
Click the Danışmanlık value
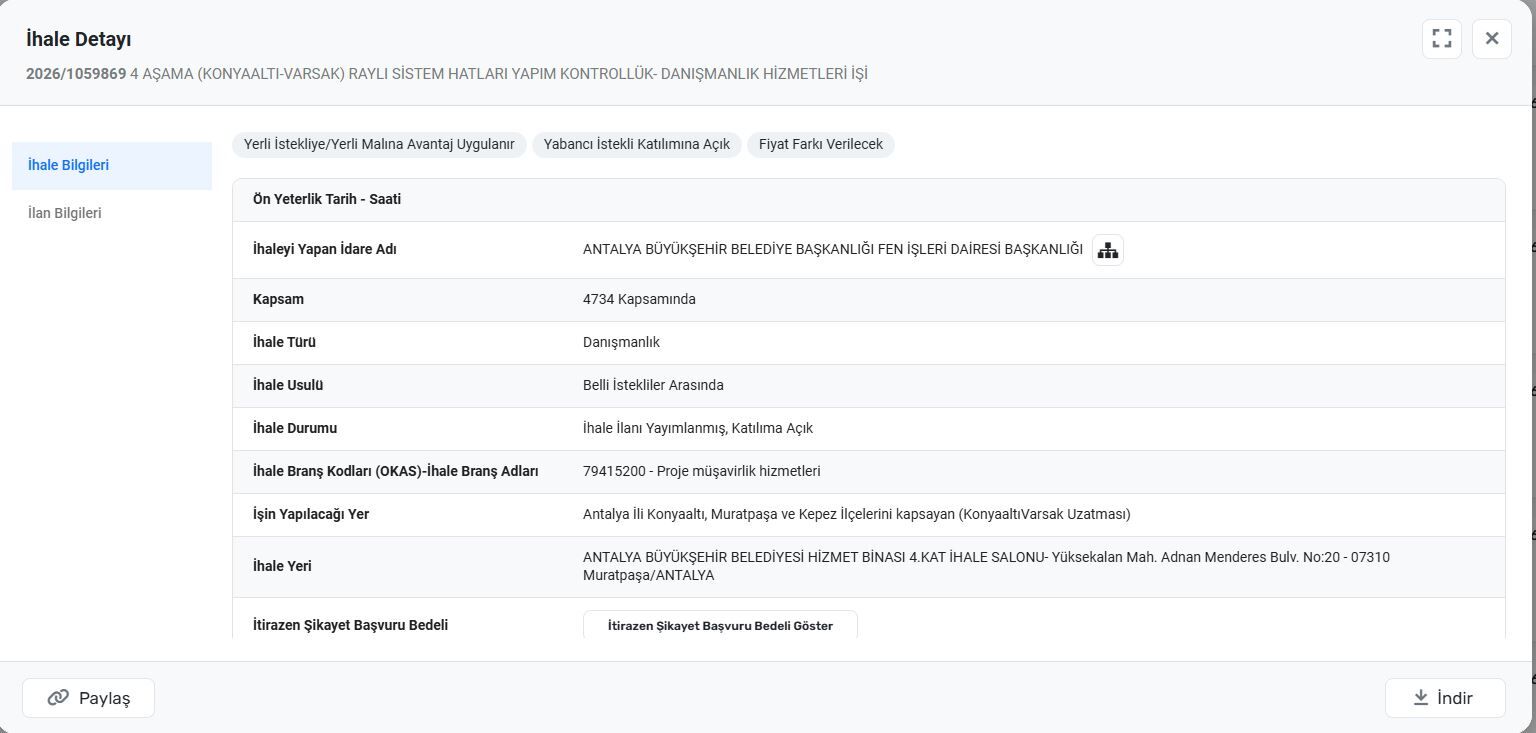pyautogui.click(x=621, y=342)
